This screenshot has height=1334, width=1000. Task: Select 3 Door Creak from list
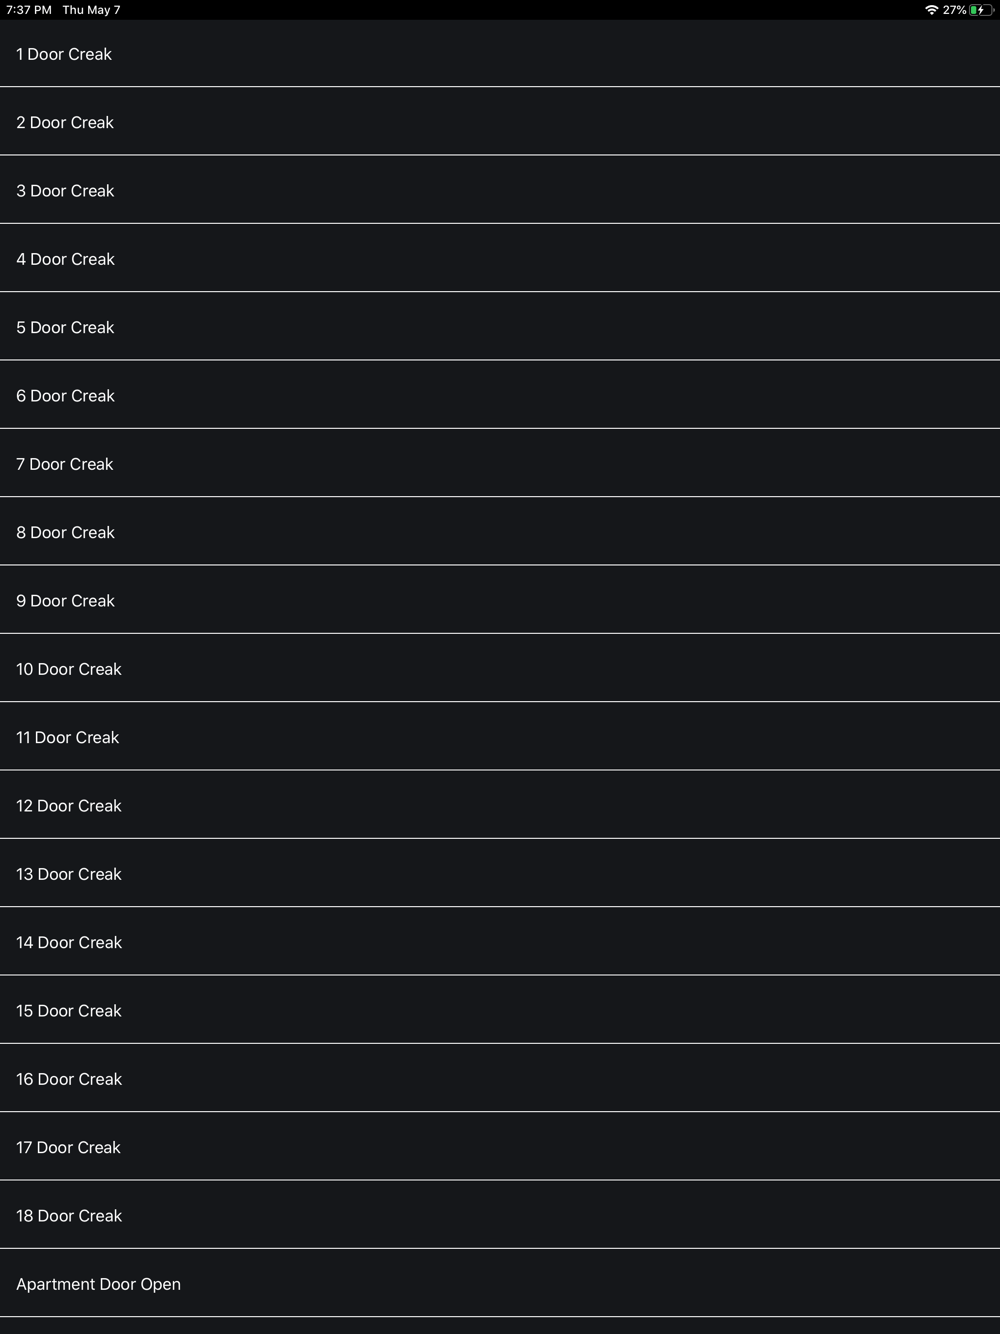tap(65, 191)
